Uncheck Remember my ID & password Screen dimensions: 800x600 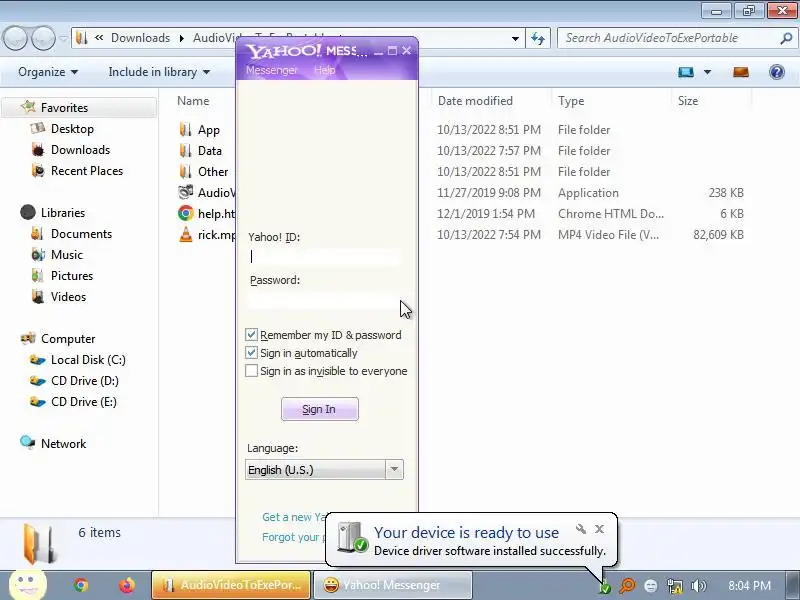click(251, 335)
